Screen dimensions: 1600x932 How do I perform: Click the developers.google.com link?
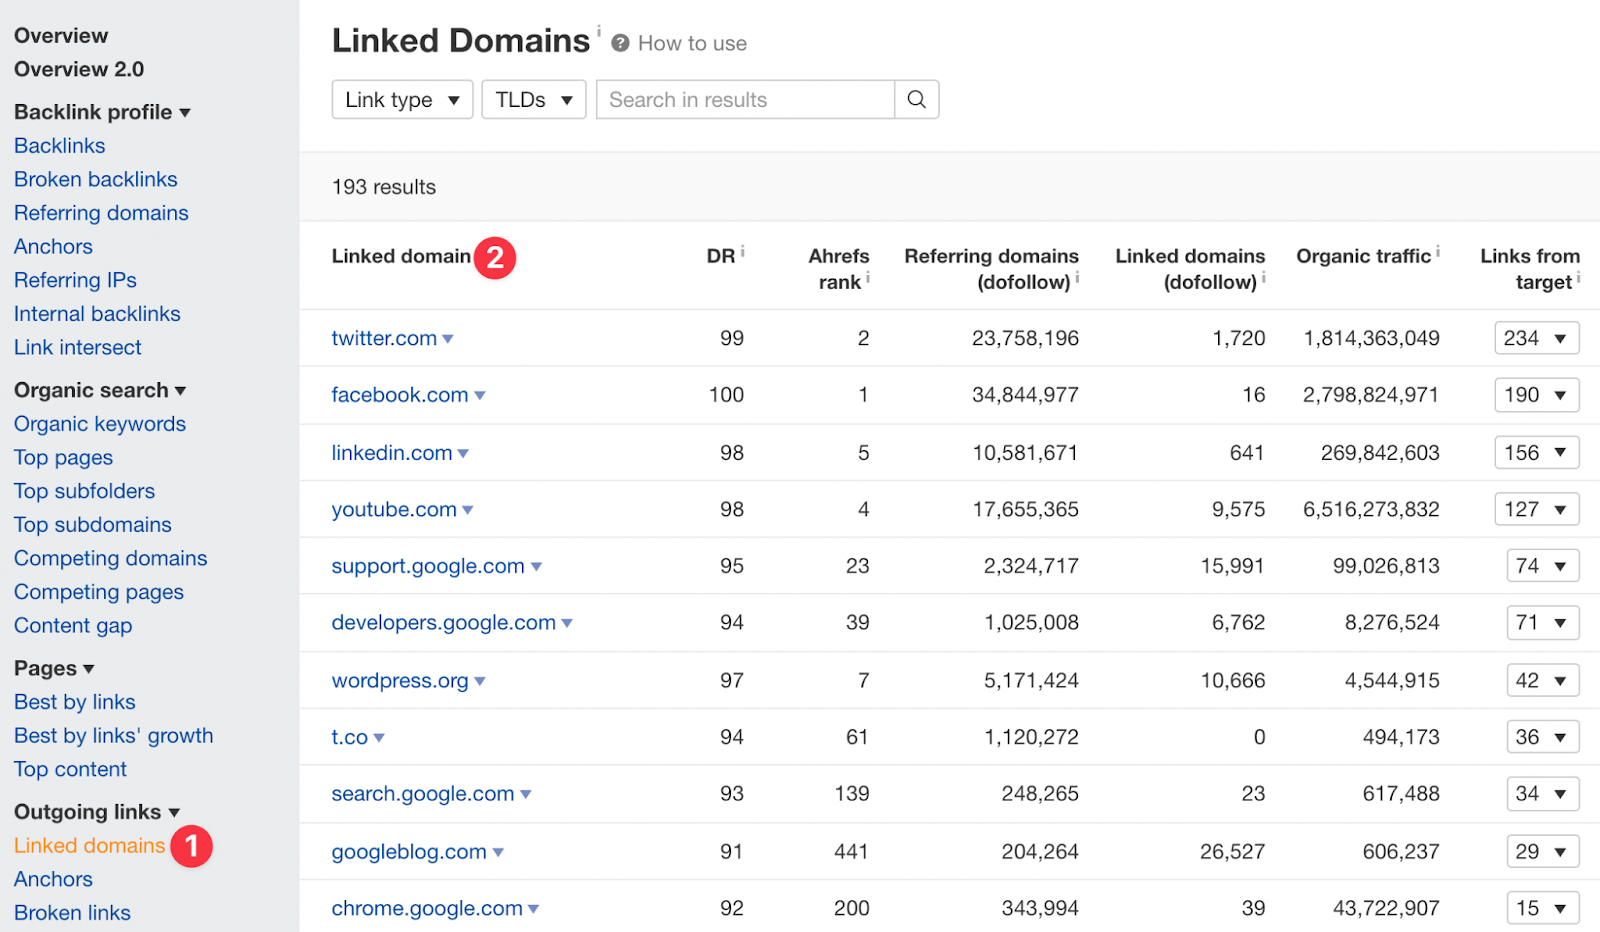click(x=444, y=623)
